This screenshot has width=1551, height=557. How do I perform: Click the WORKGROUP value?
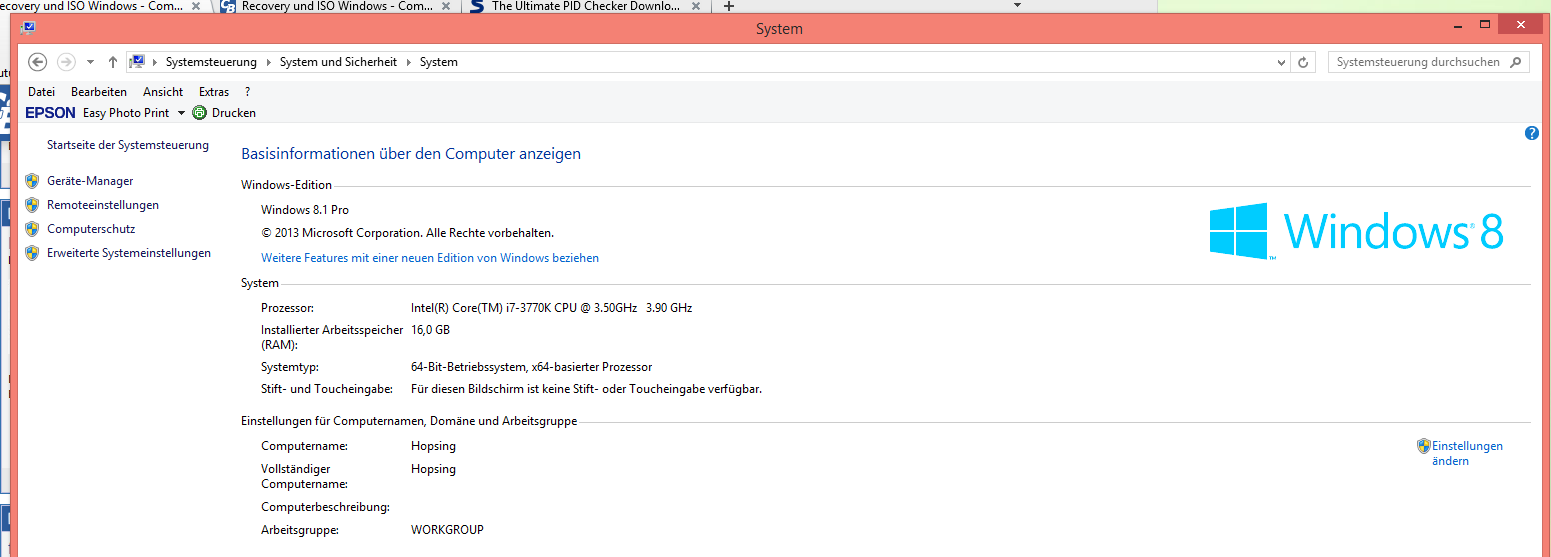tap(447, 530)
